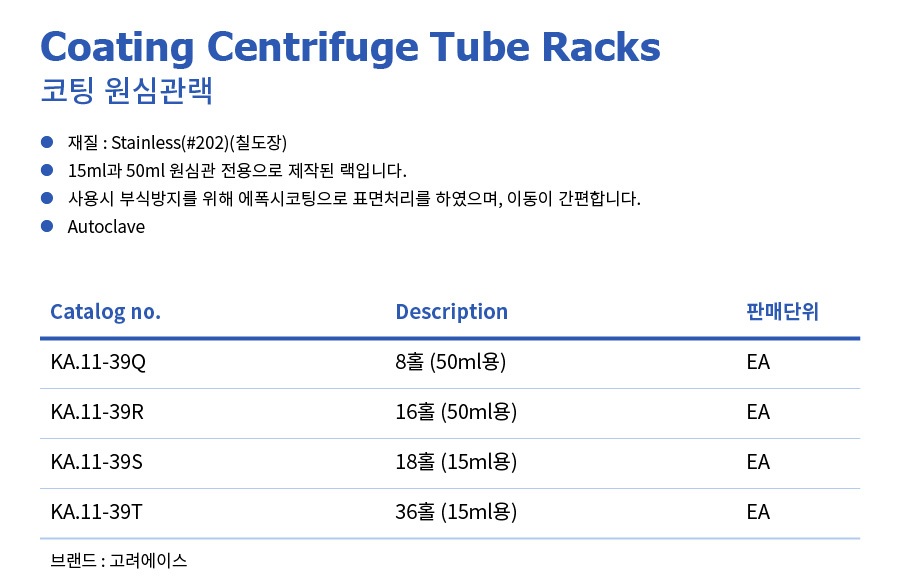This screenshot has width=900, height=588.
Task: Click the 18홀 (15ml용) description
Action: coord(456,462)
